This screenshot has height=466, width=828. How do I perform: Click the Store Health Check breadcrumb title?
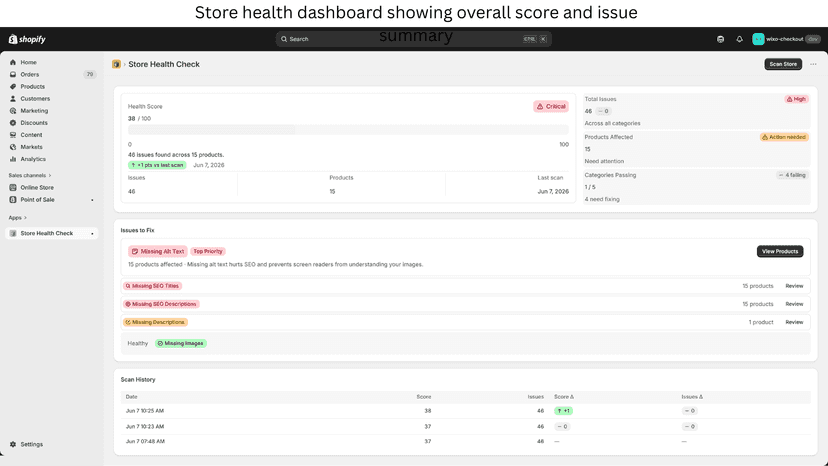164,64
